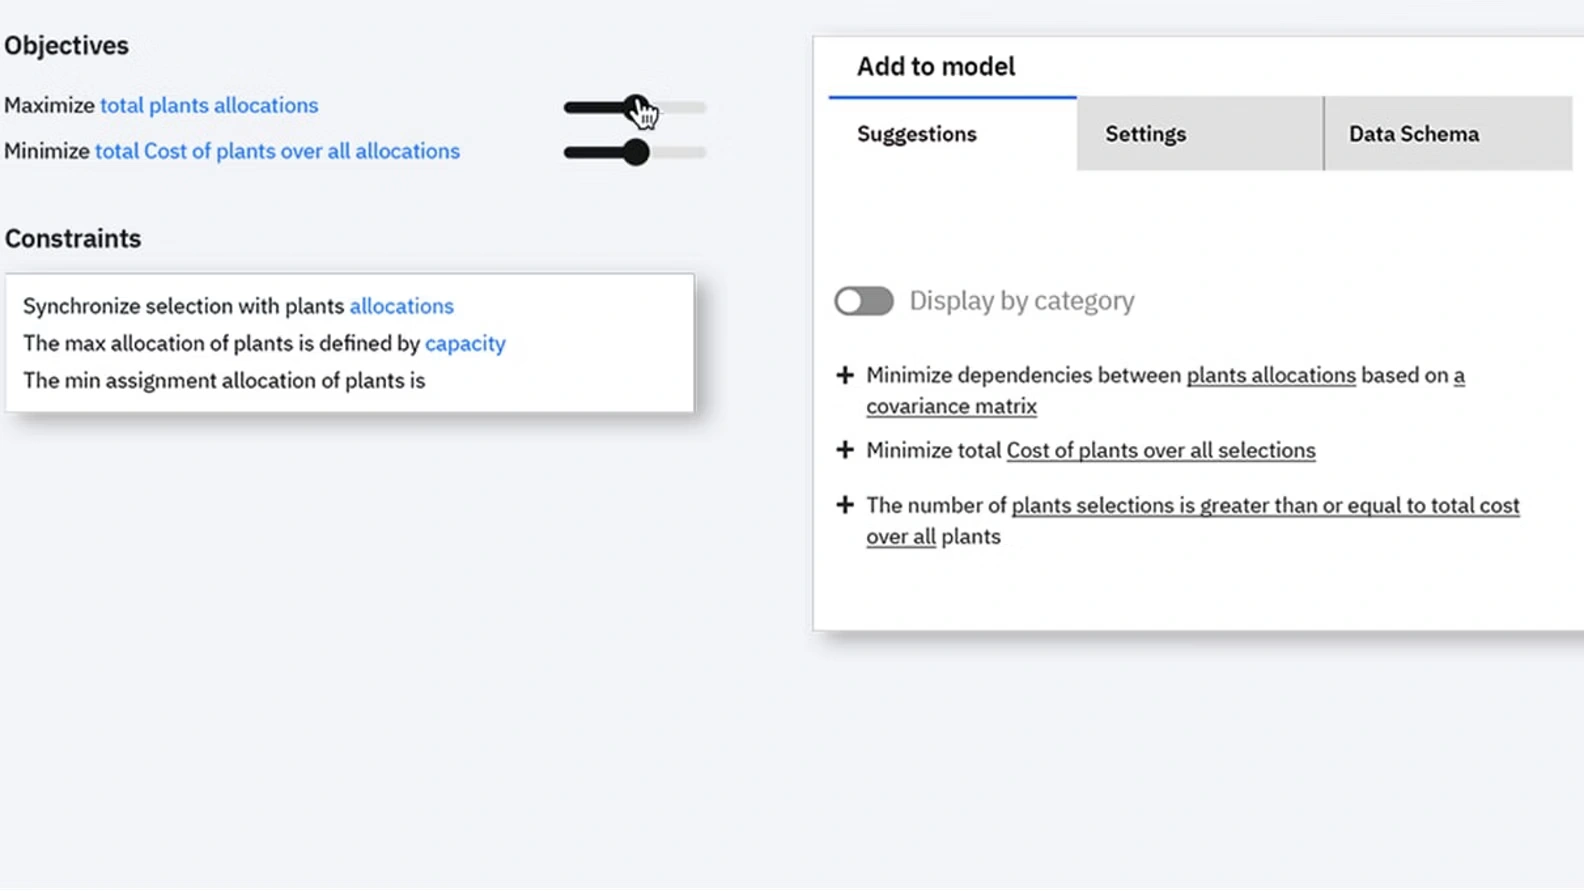Click the underlined Cost of plants over all selections term
This screenshot has width=1584, height=891.
tap(1160, 450)
